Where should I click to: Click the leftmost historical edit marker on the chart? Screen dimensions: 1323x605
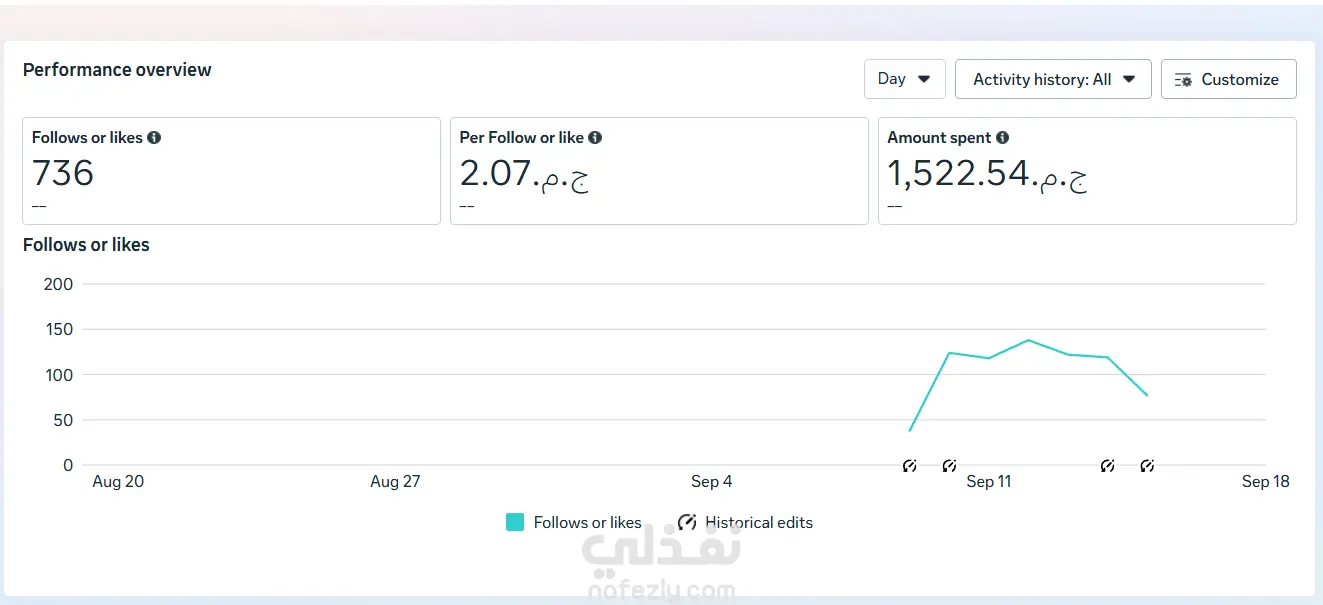[910, 466]
